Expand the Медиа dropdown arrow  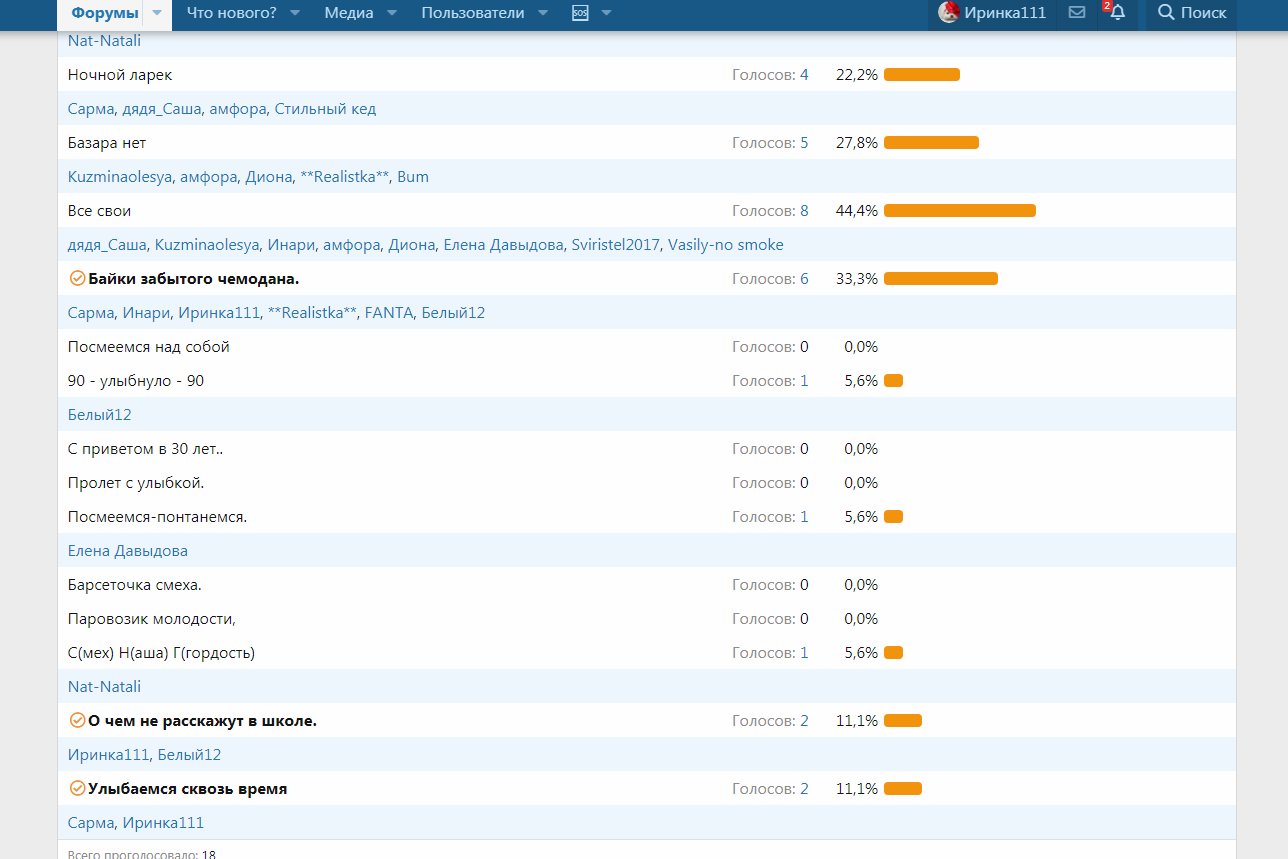392,13
